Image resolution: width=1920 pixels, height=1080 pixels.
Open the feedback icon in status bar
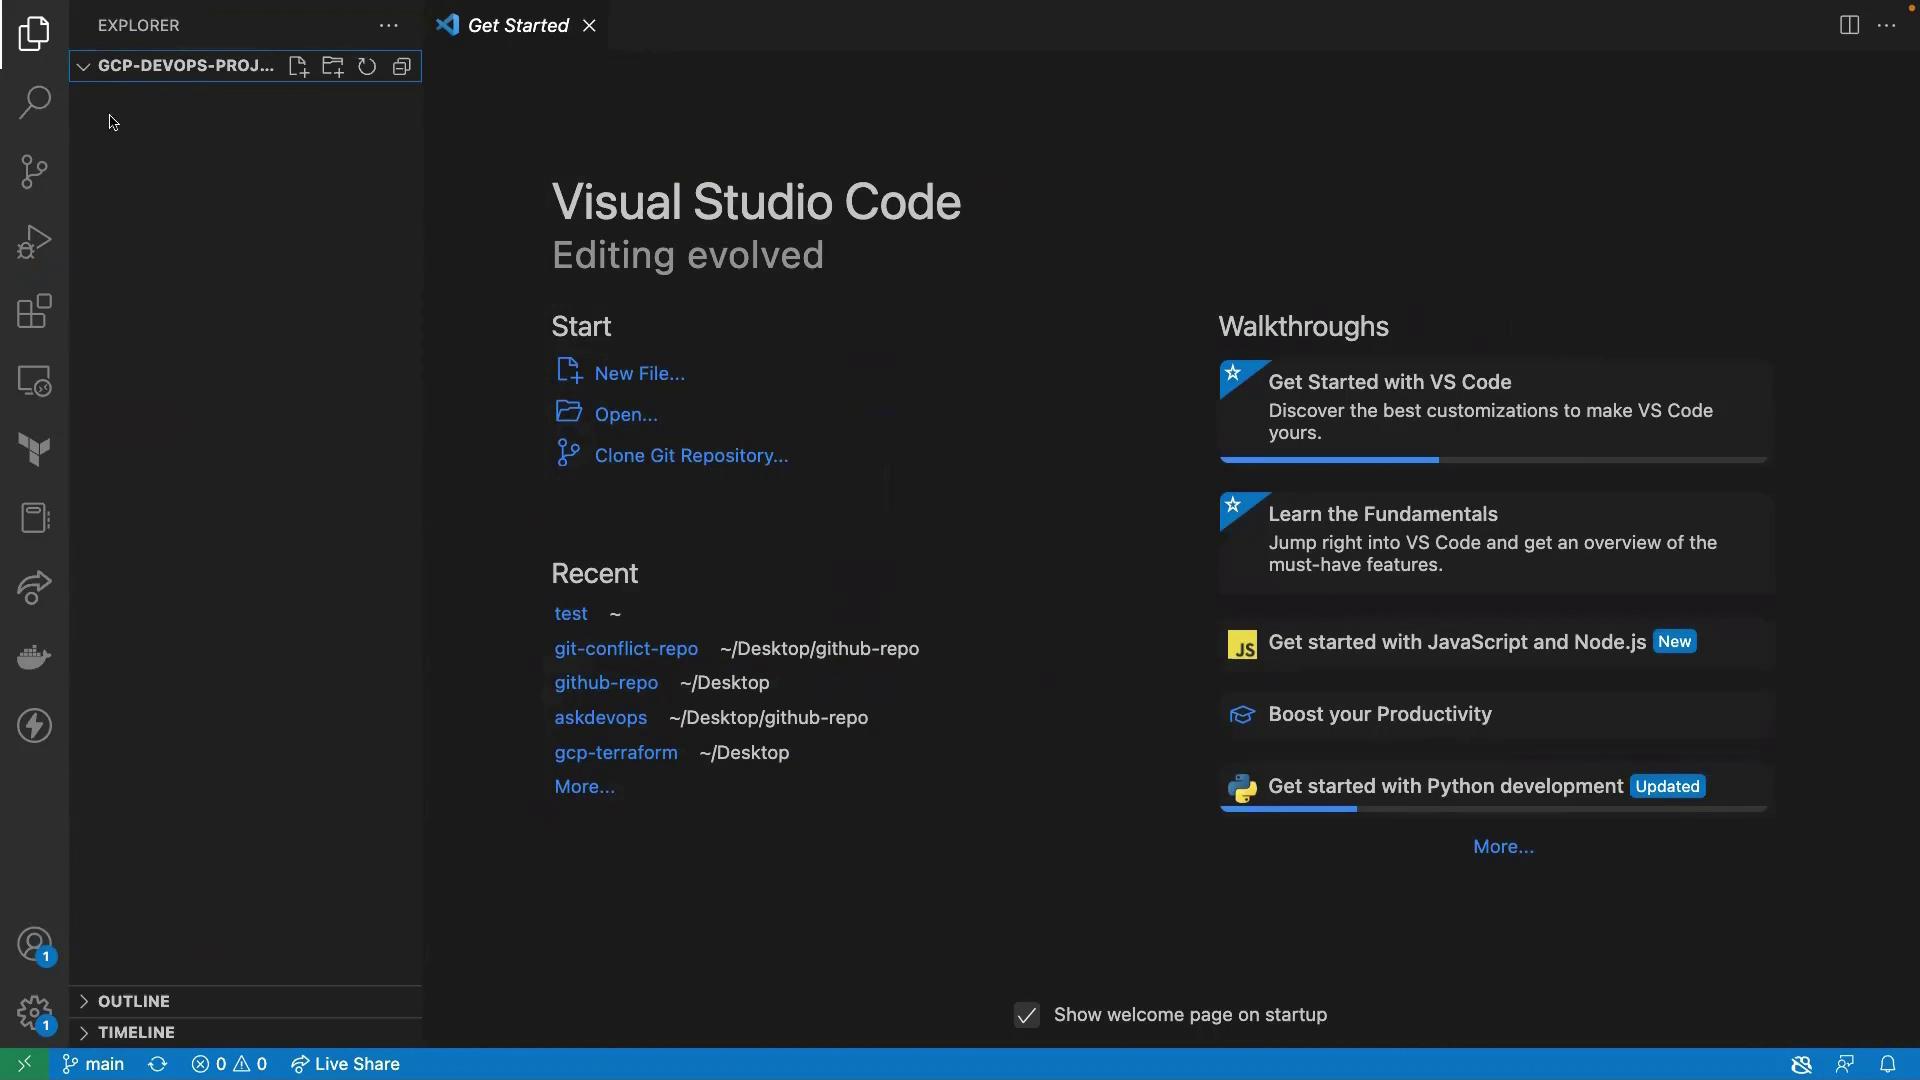(1845, 1064)
